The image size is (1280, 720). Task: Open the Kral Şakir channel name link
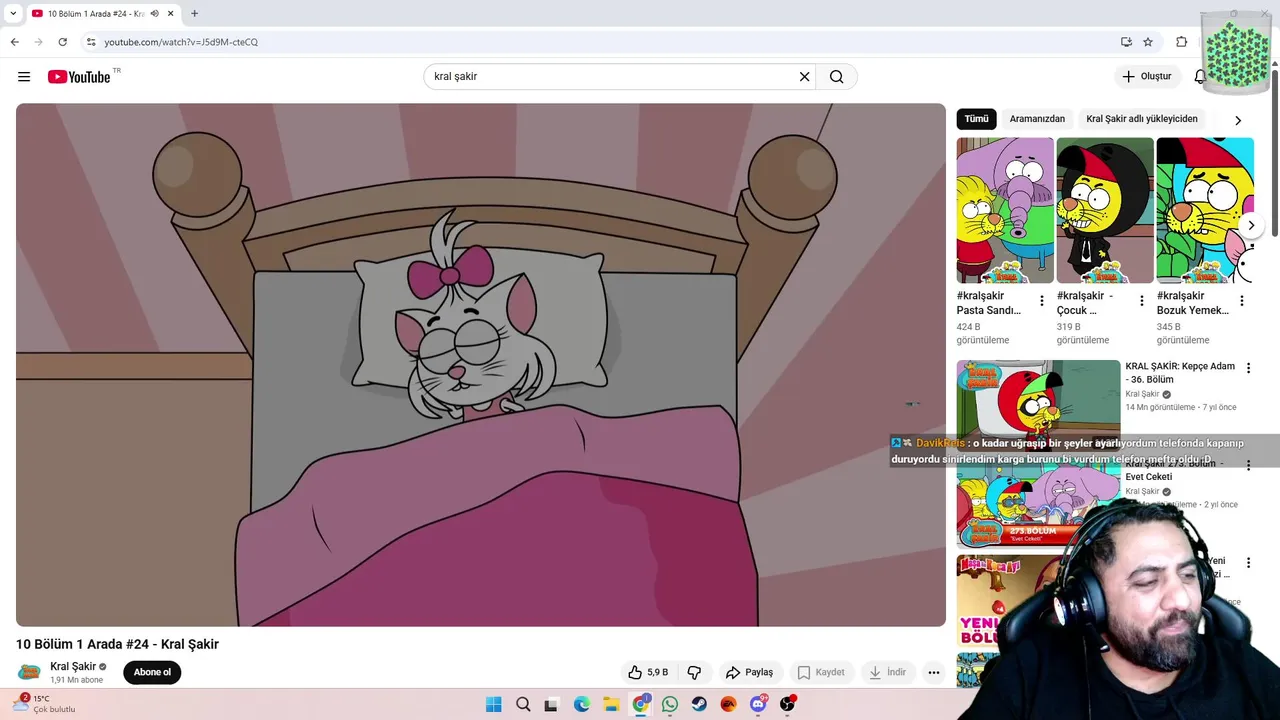click(73, 666)
